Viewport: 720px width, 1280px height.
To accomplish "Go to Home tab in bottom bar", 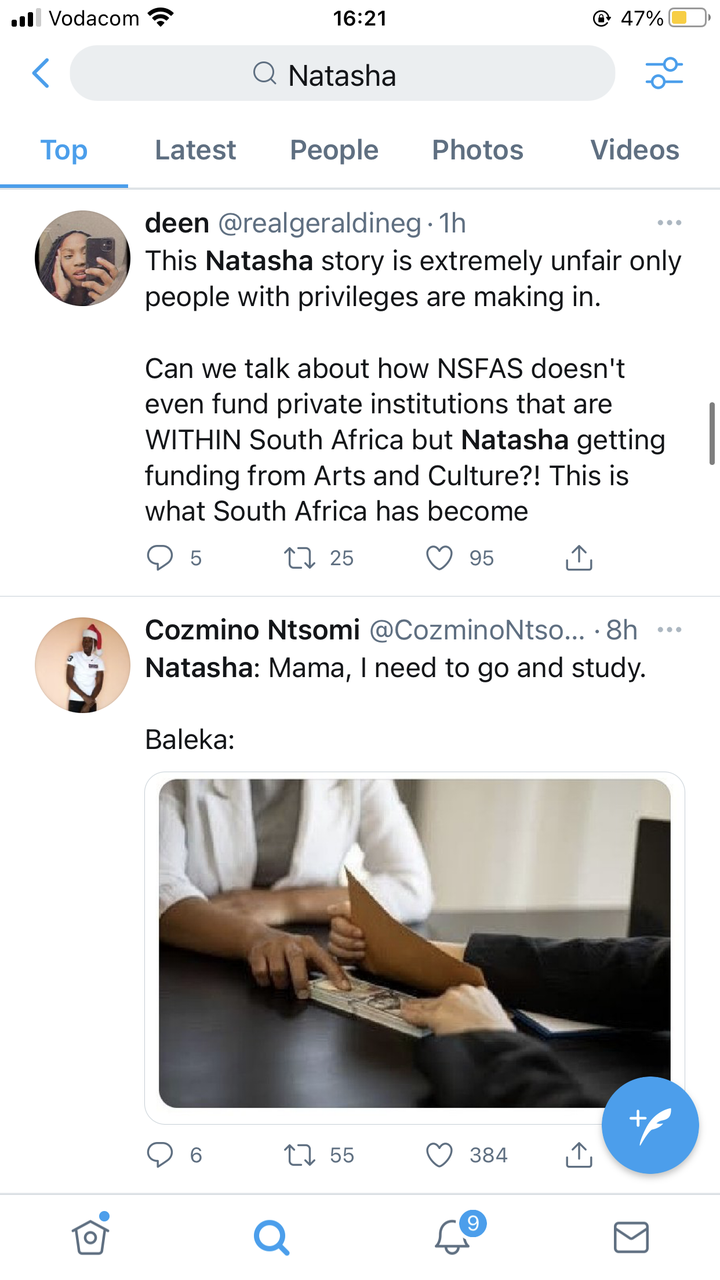I will 90,1236.
